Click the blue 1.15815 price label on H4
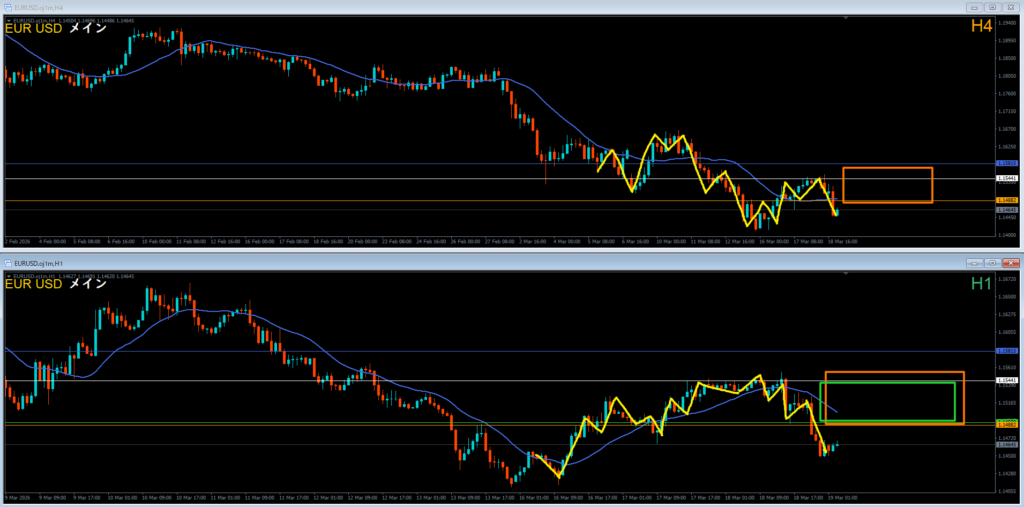Image resolution: width=1024 pixels, height=507 pixels. tap(1006, 163)
